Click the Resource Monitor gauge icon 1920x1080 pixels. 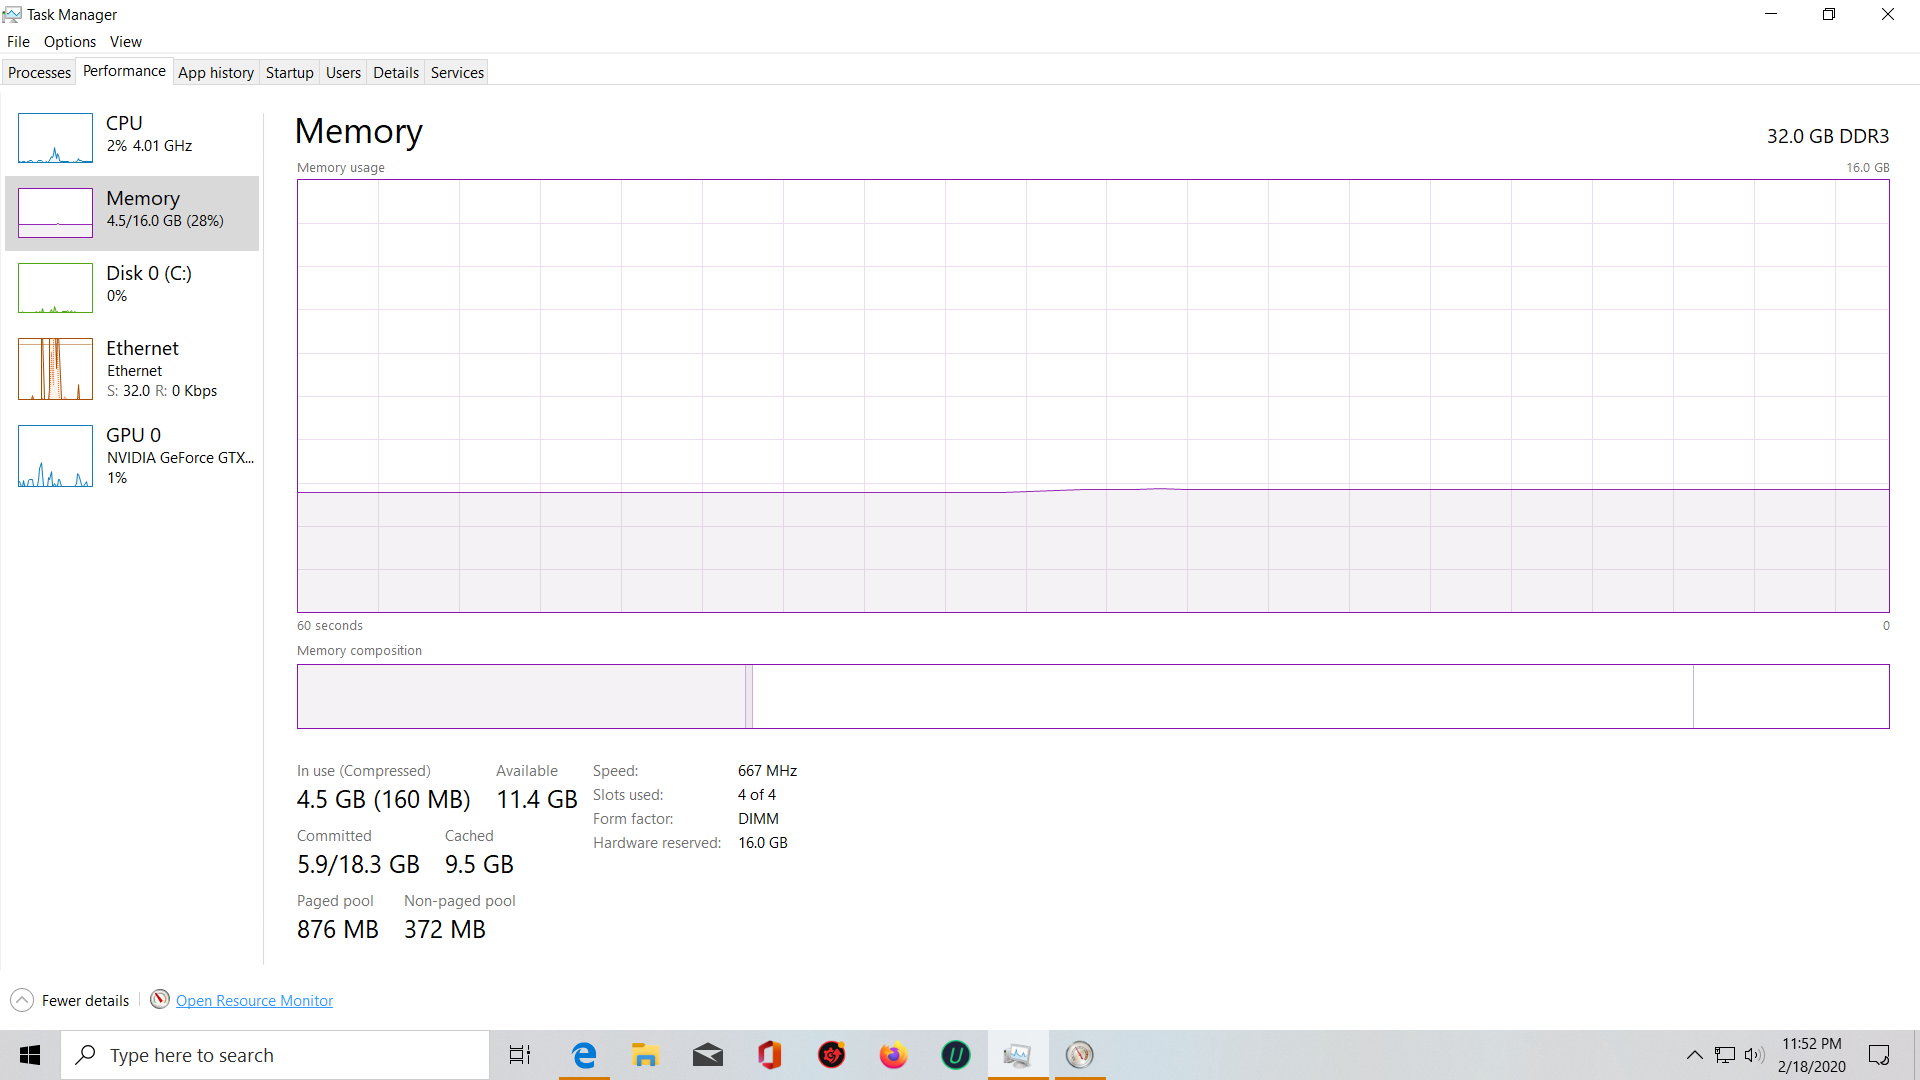(160, 999)
